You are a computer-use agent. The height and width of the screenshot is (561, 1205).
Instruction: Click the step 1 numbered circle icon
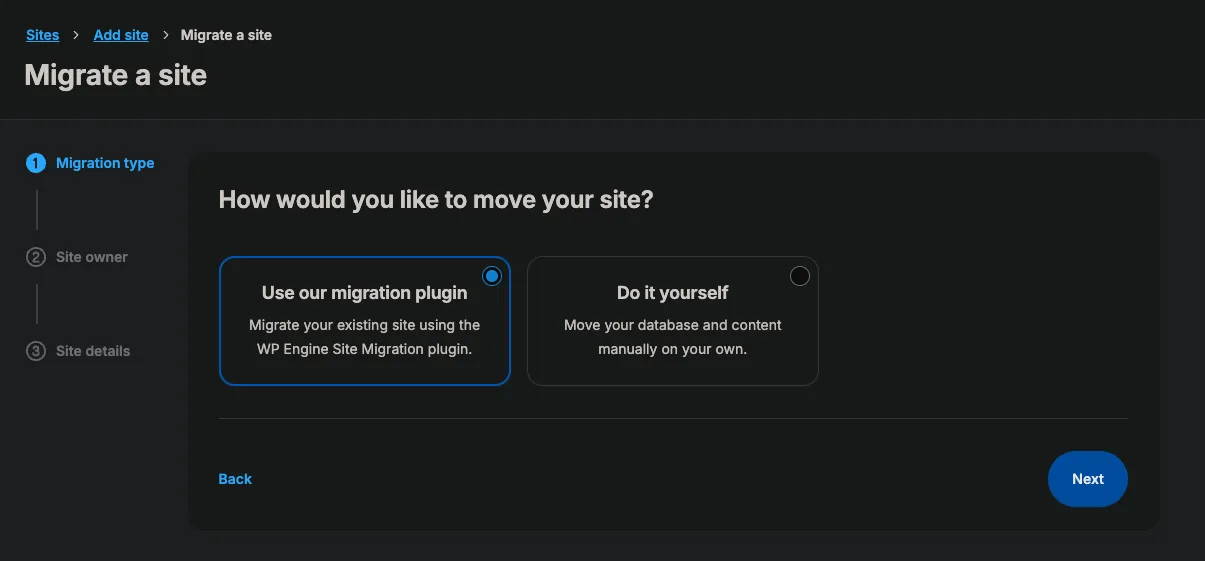pos(36,163)
